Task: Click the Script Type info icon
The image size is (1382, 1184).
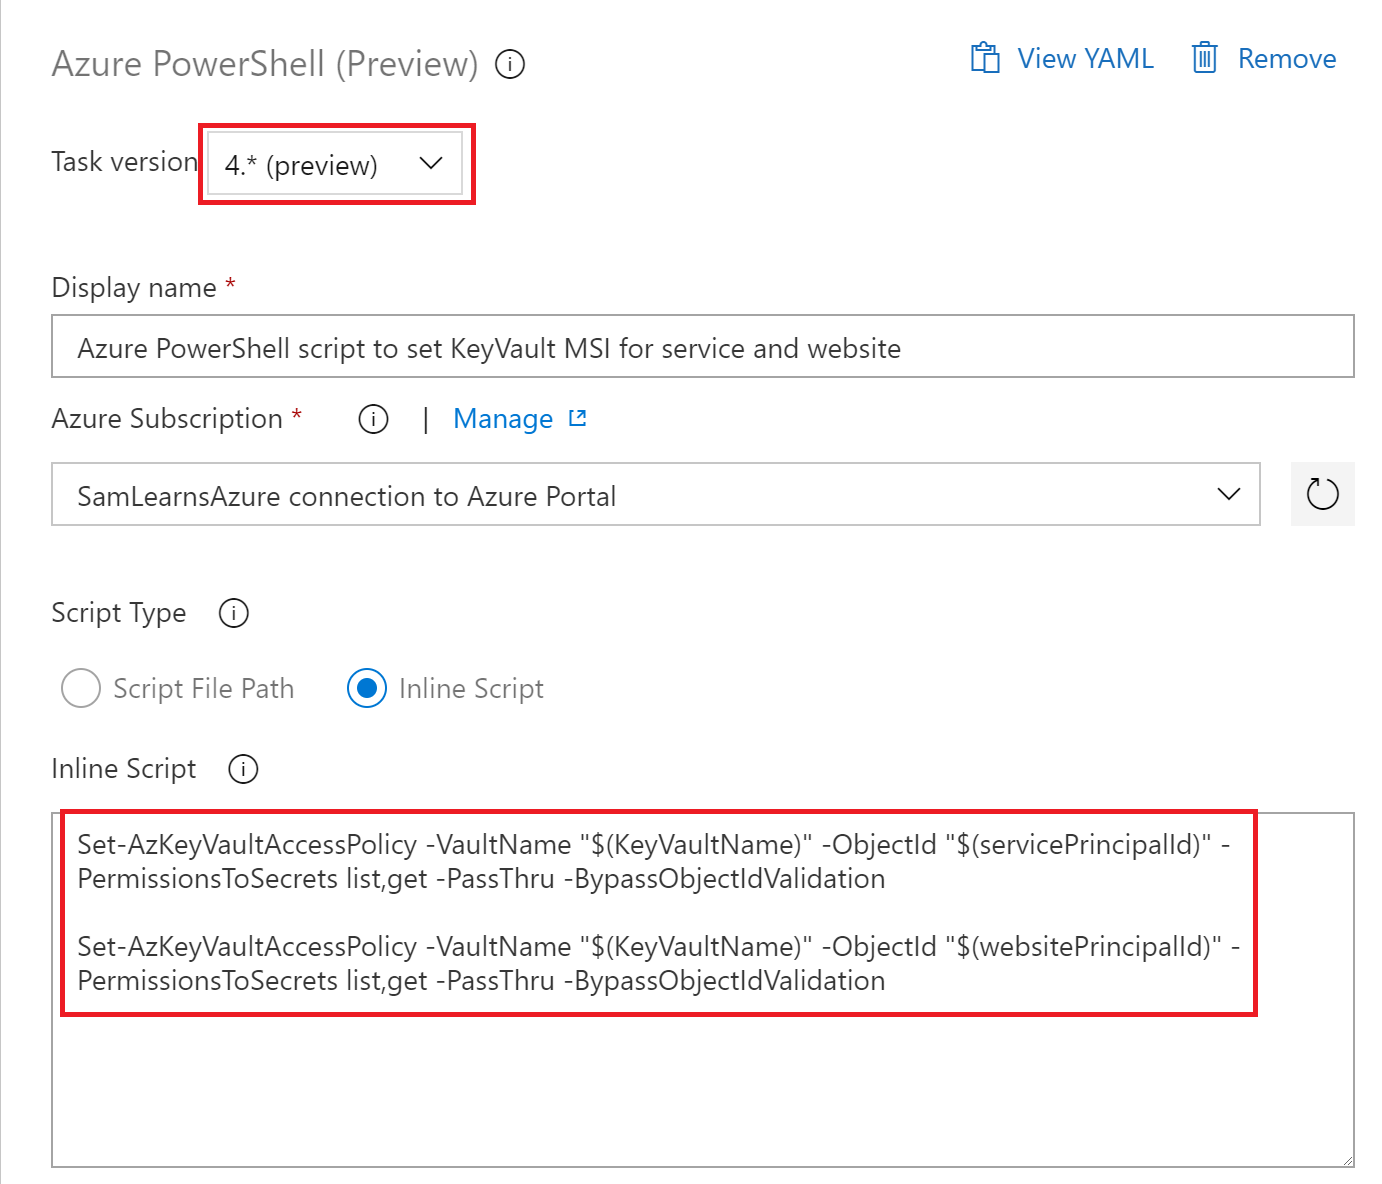Action: tap(233, 613)
